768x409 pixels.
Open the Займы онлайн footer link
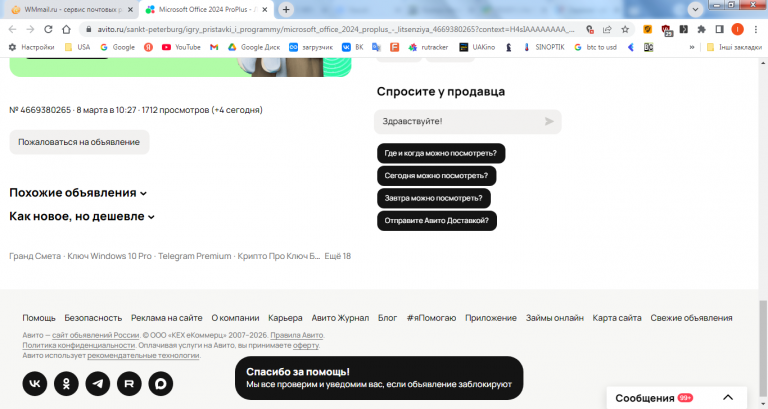click(x=554, y=318)
